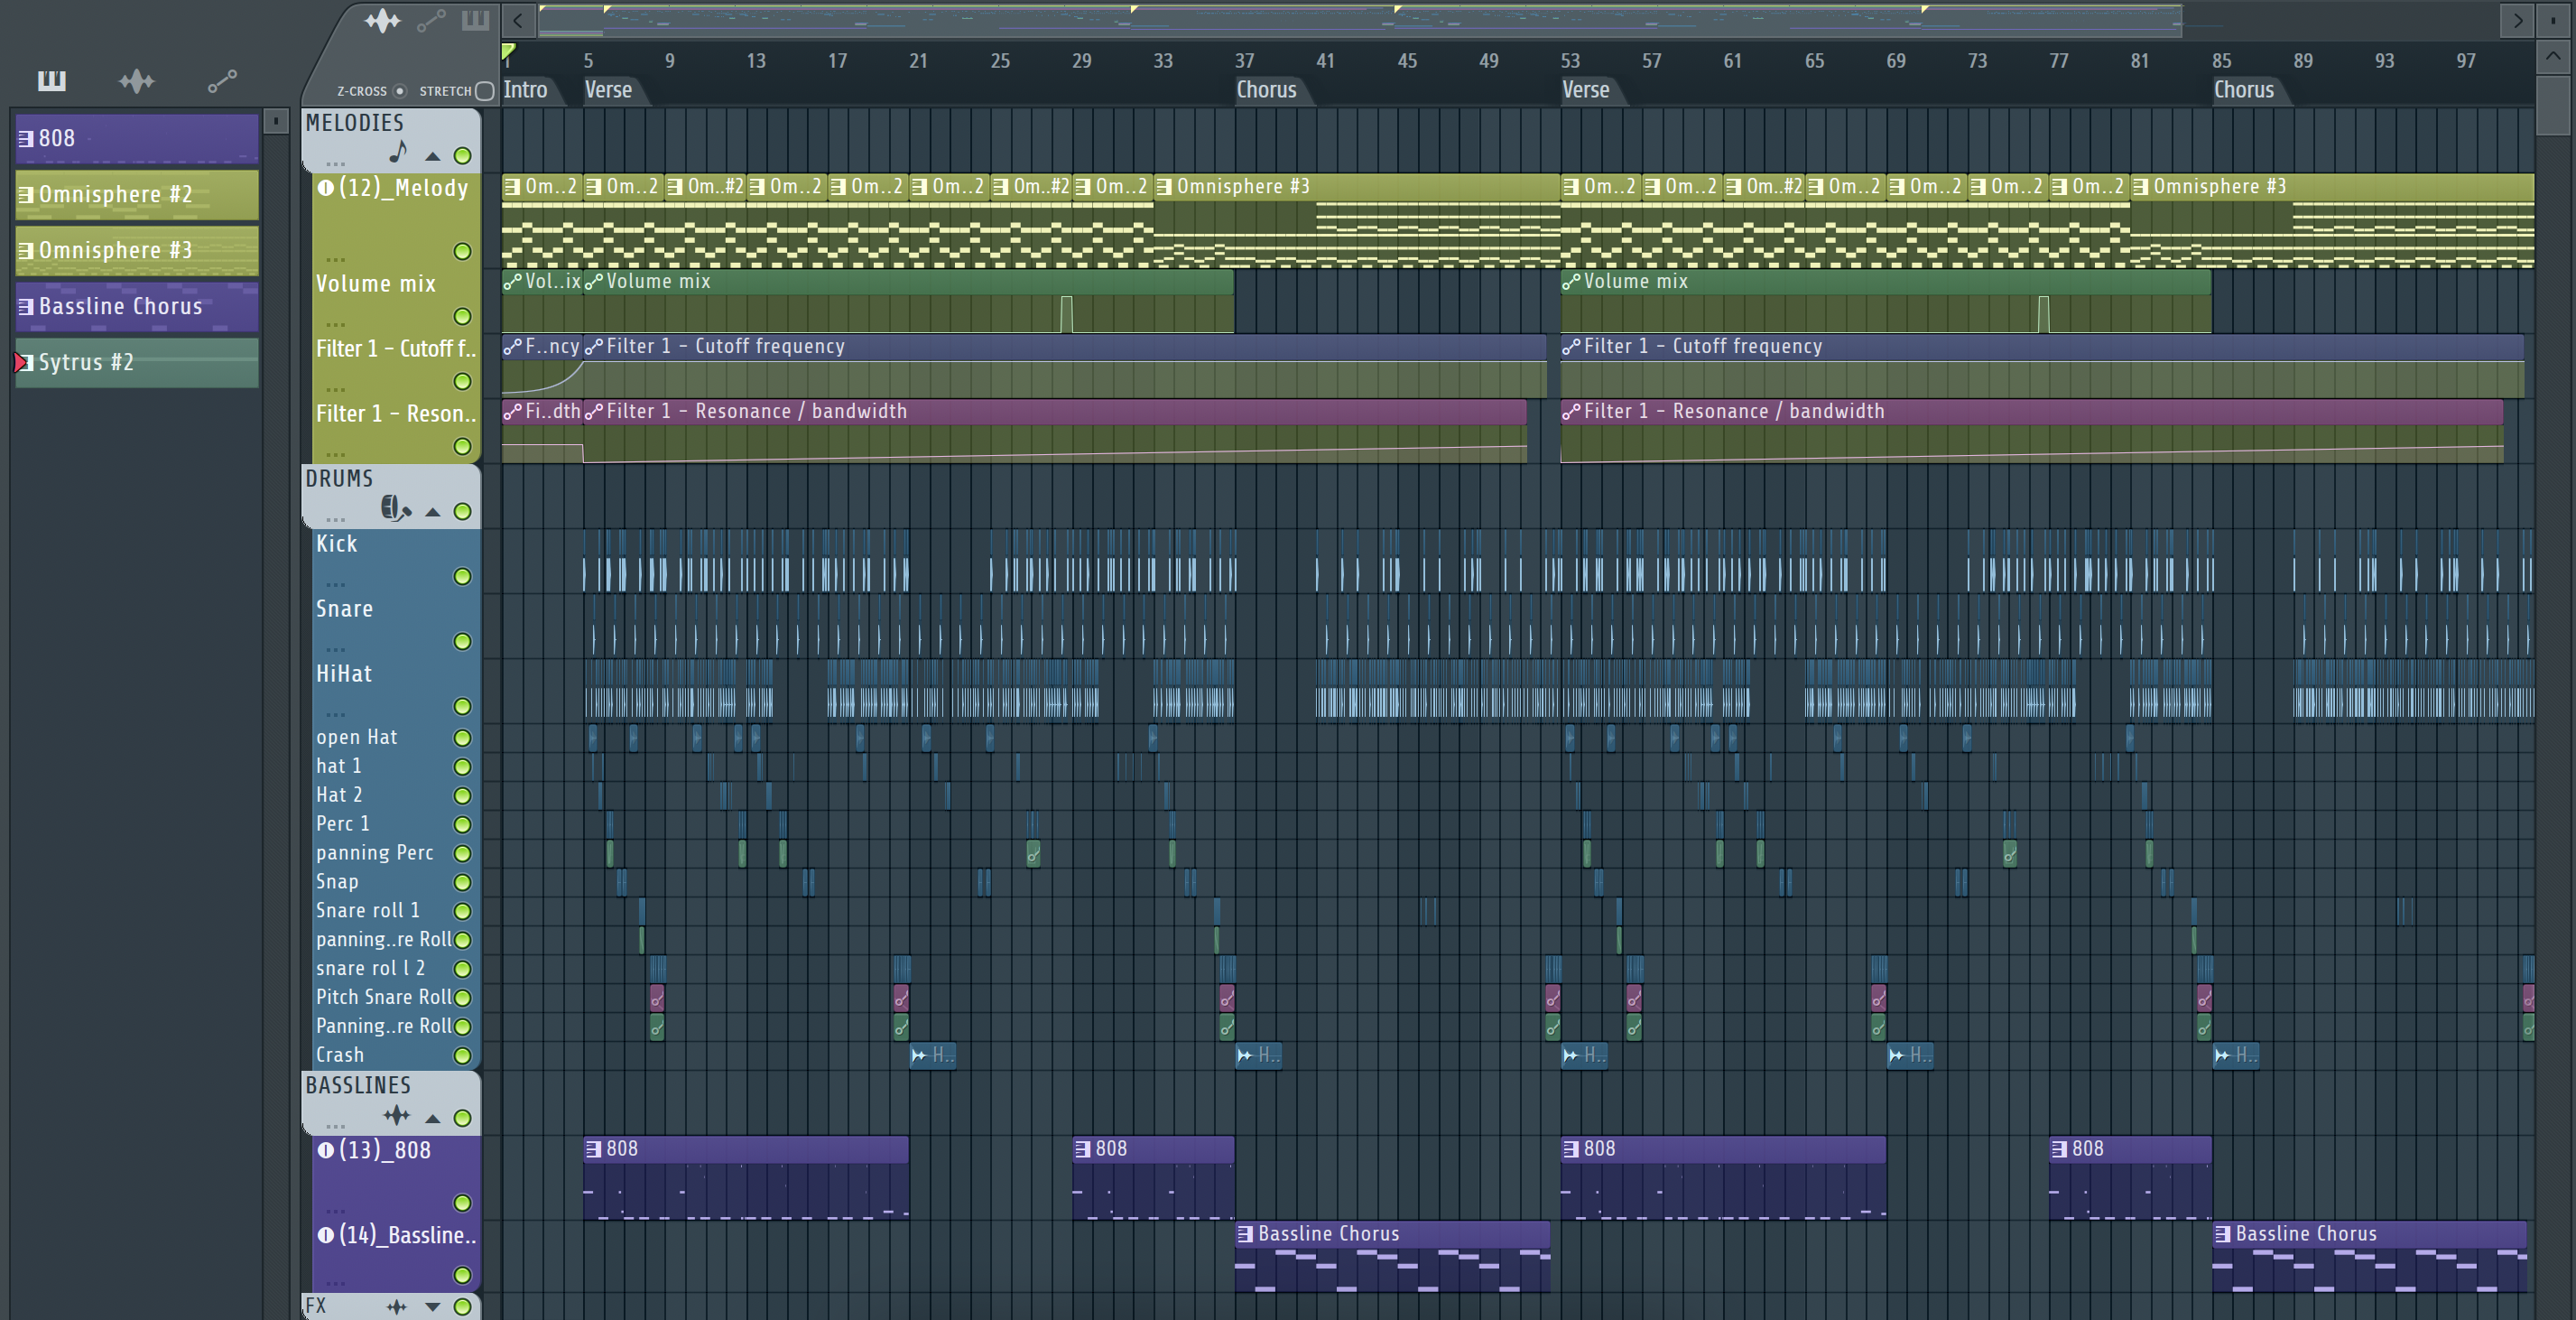Click bar 45 on the timeline ruler
Image resolution: width=2576 pixels, height=1320 pixels.
(1406, 61)
